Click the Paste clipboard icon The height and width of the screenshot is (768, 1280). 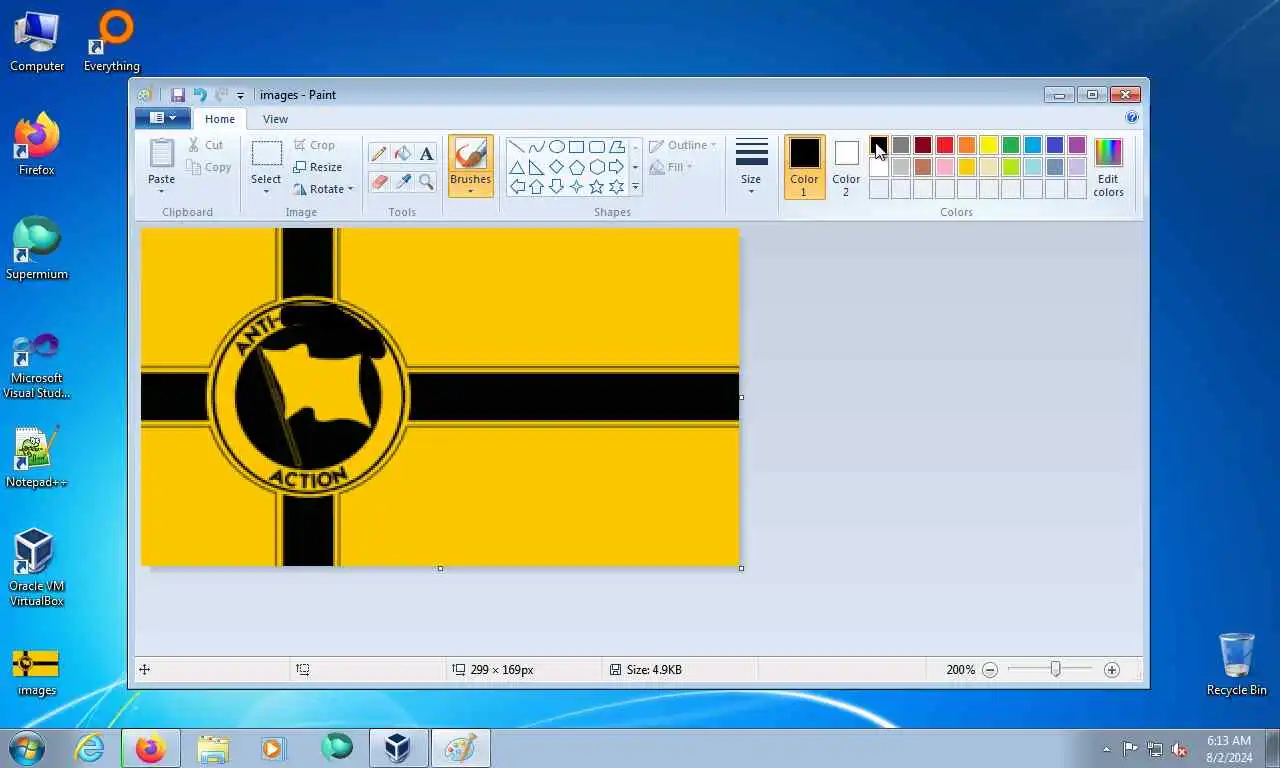[x=161, y=154]
